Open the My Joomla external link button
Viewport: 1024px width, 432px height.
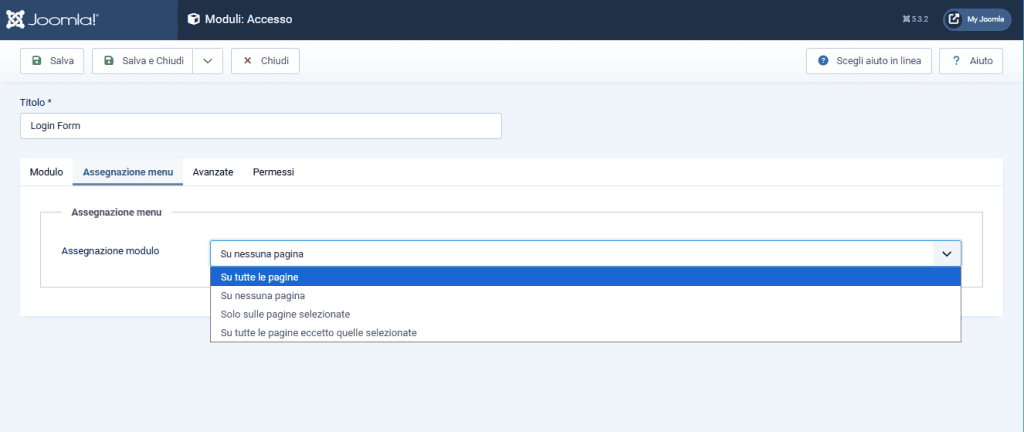pos(977,19)
